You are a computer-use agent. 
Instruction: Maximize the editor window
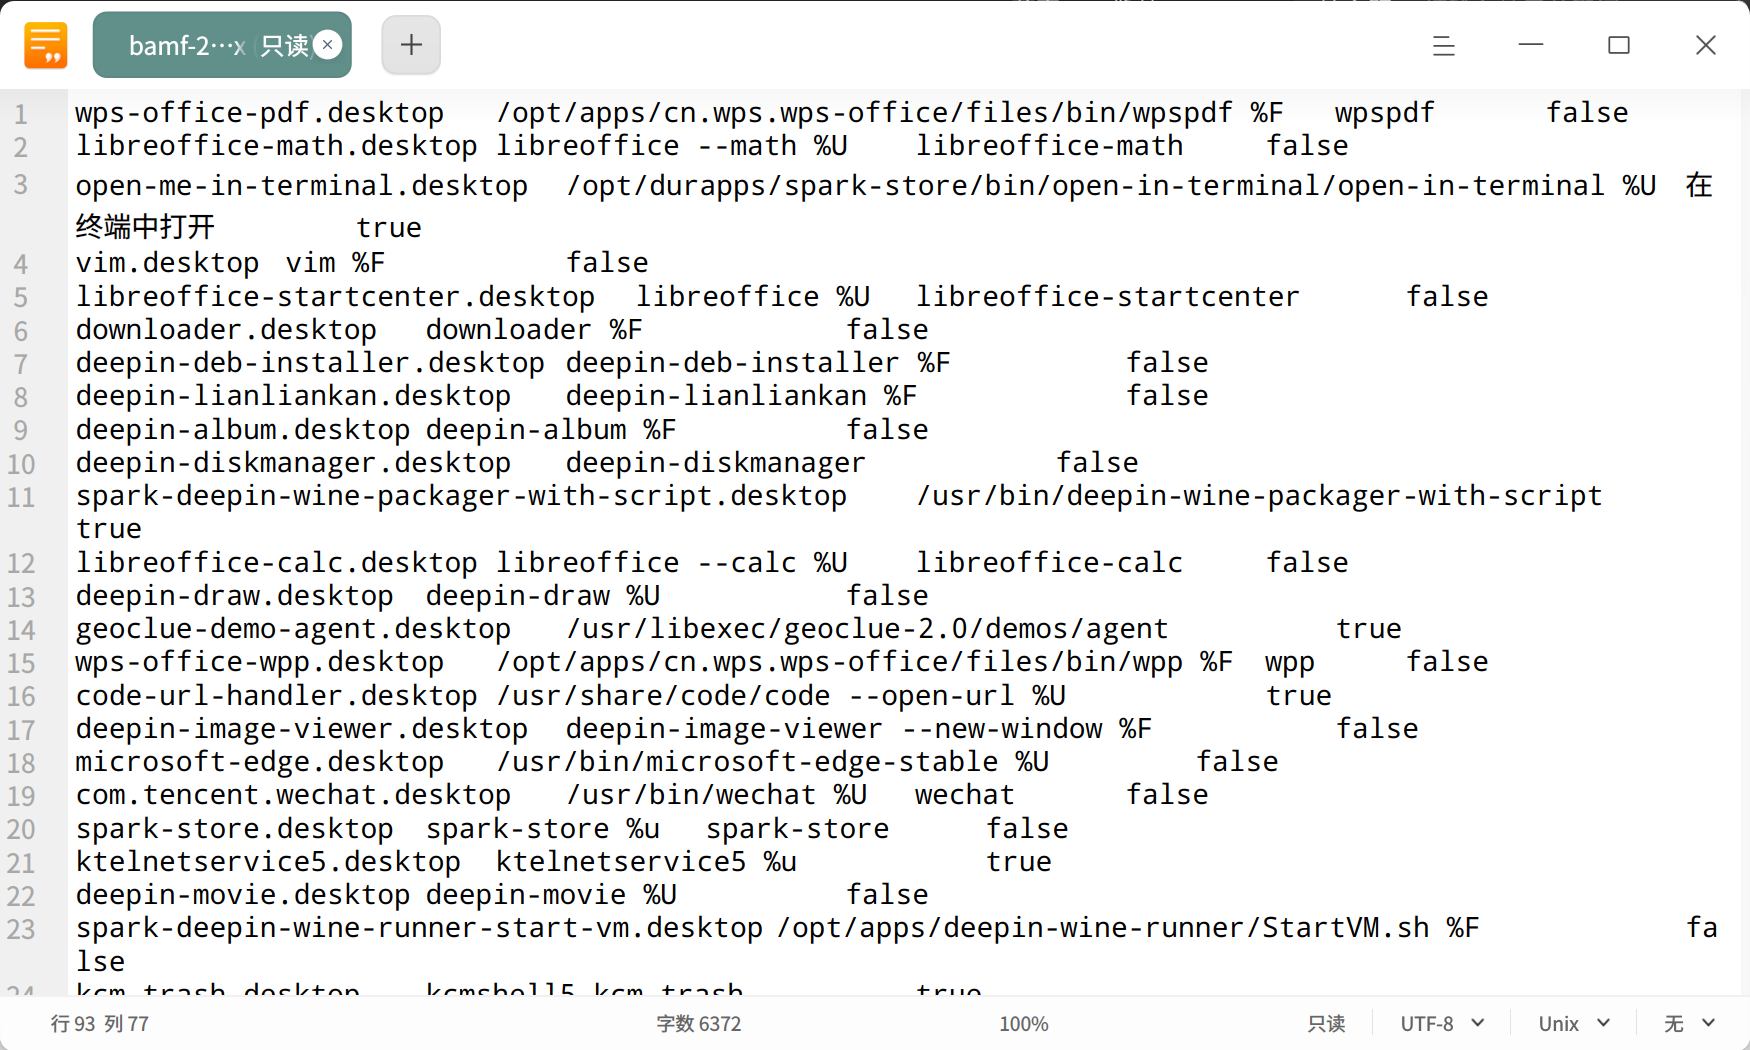1619,45
